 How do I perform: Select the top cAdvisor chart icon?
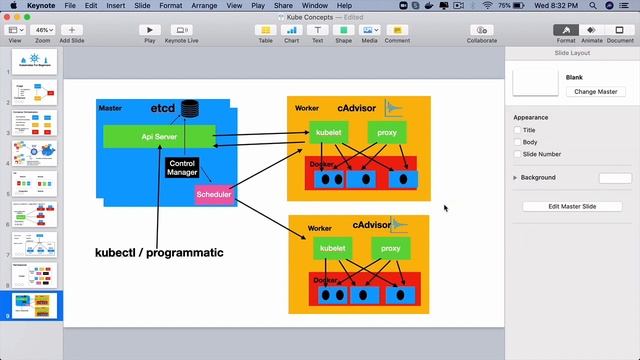pos(393,108)
